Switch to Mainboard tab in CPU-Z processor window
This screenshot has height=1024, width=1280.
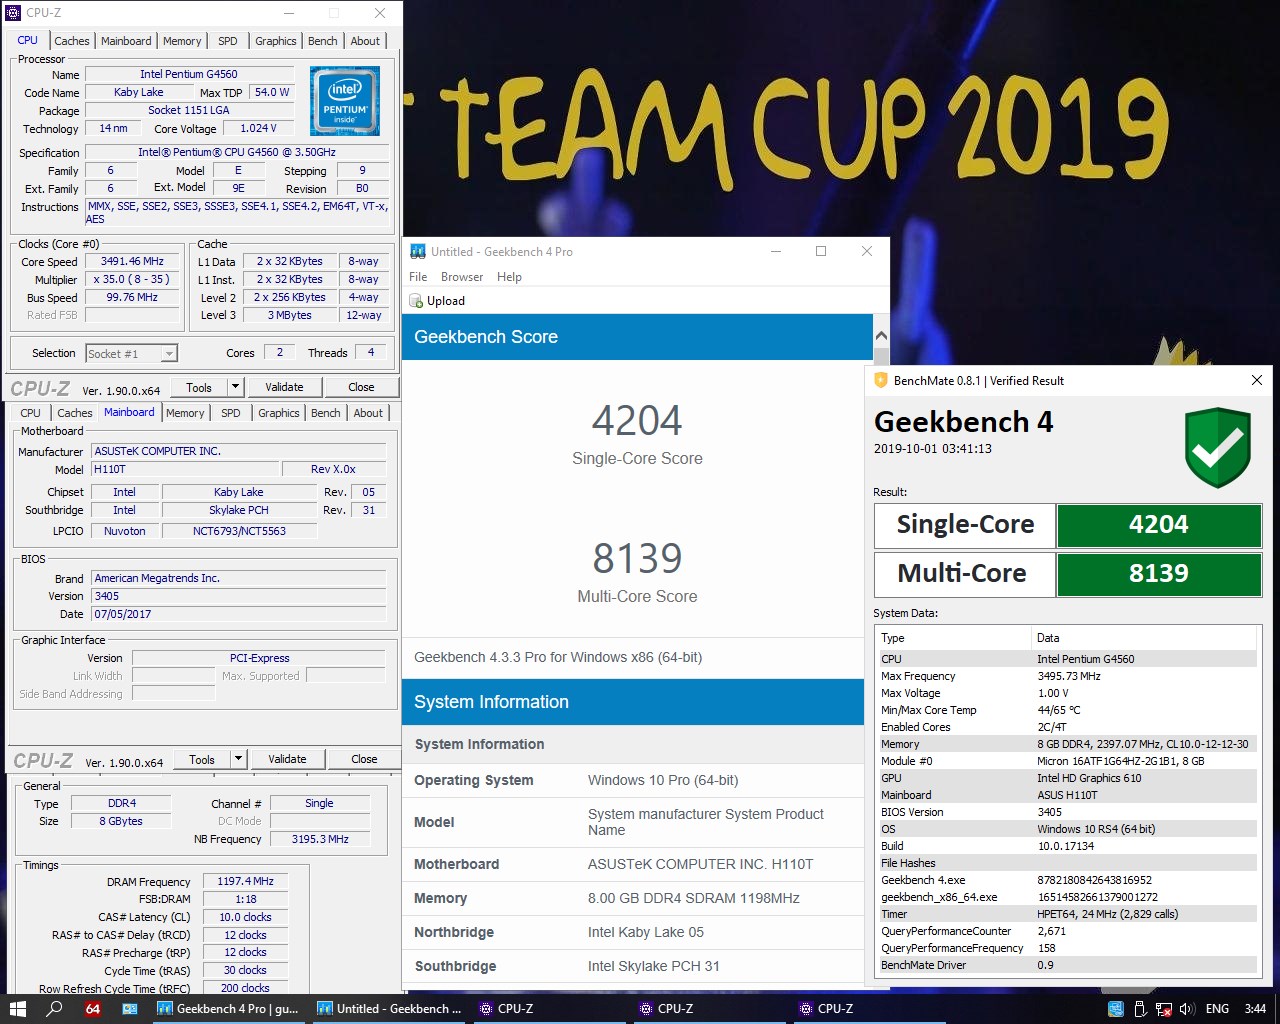(126, 41)
